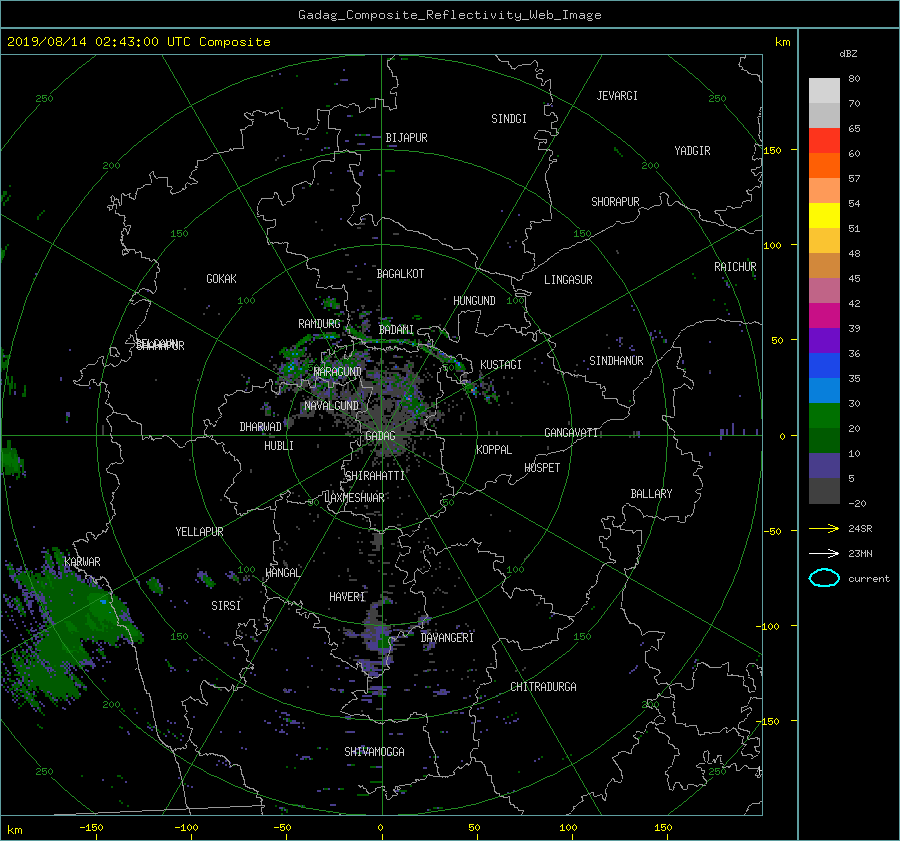Select the light gray 70-80 dBZ swatch

pos(824,91)
